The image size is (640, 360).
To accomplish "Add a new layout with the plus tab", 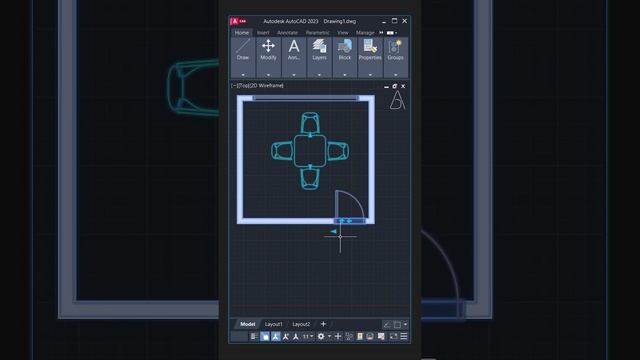I will click(x=323, y=324).
